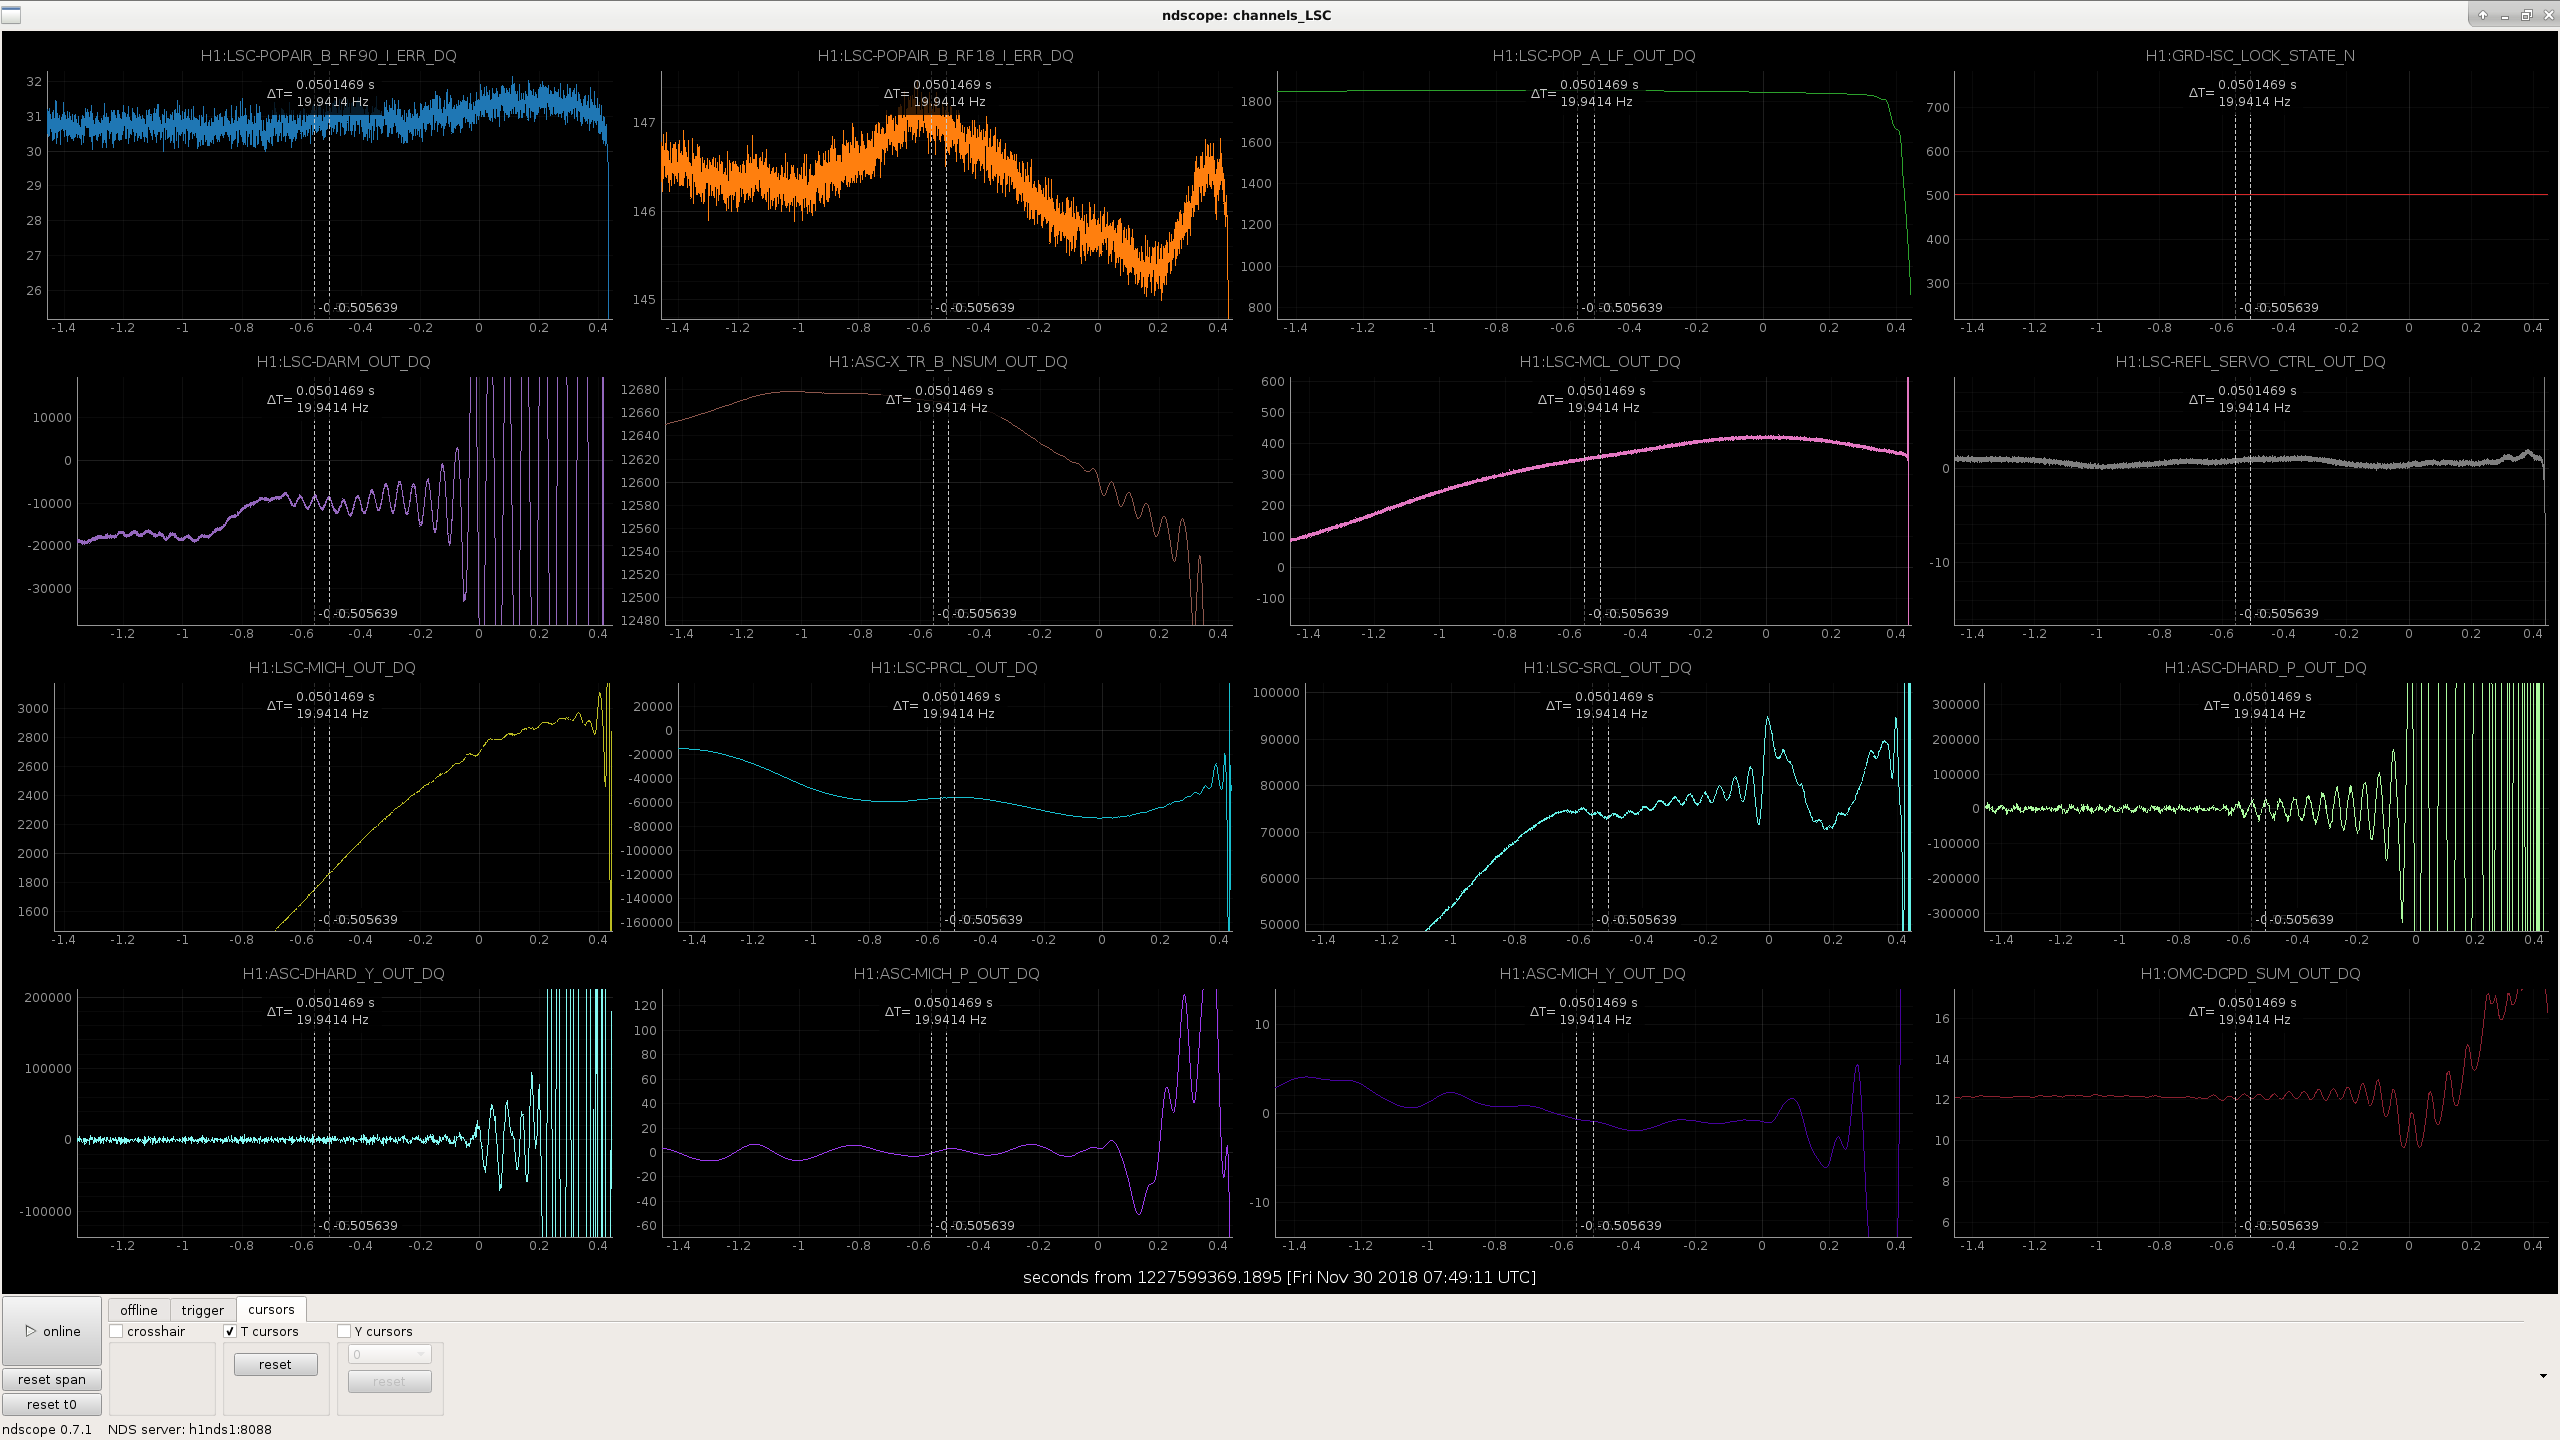Click the T cursor line in DARM plot
Screen dimensions: 2560x1440
pyautogui.click(x=314, y=500)
